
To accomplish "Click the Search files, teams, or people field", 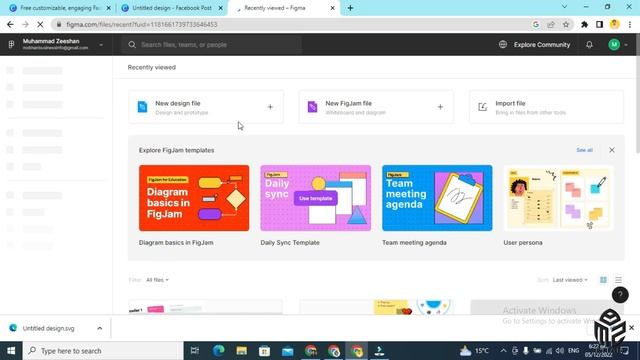I will click(211, 44).
